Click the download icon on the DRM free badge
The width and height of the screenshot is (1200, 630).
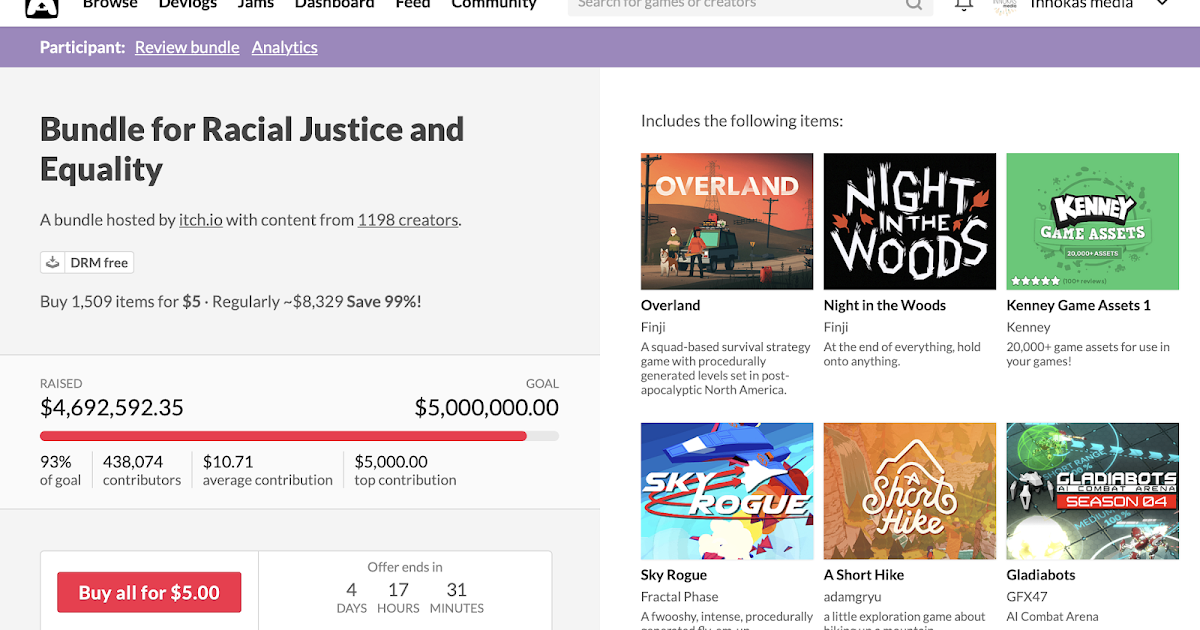52,261
